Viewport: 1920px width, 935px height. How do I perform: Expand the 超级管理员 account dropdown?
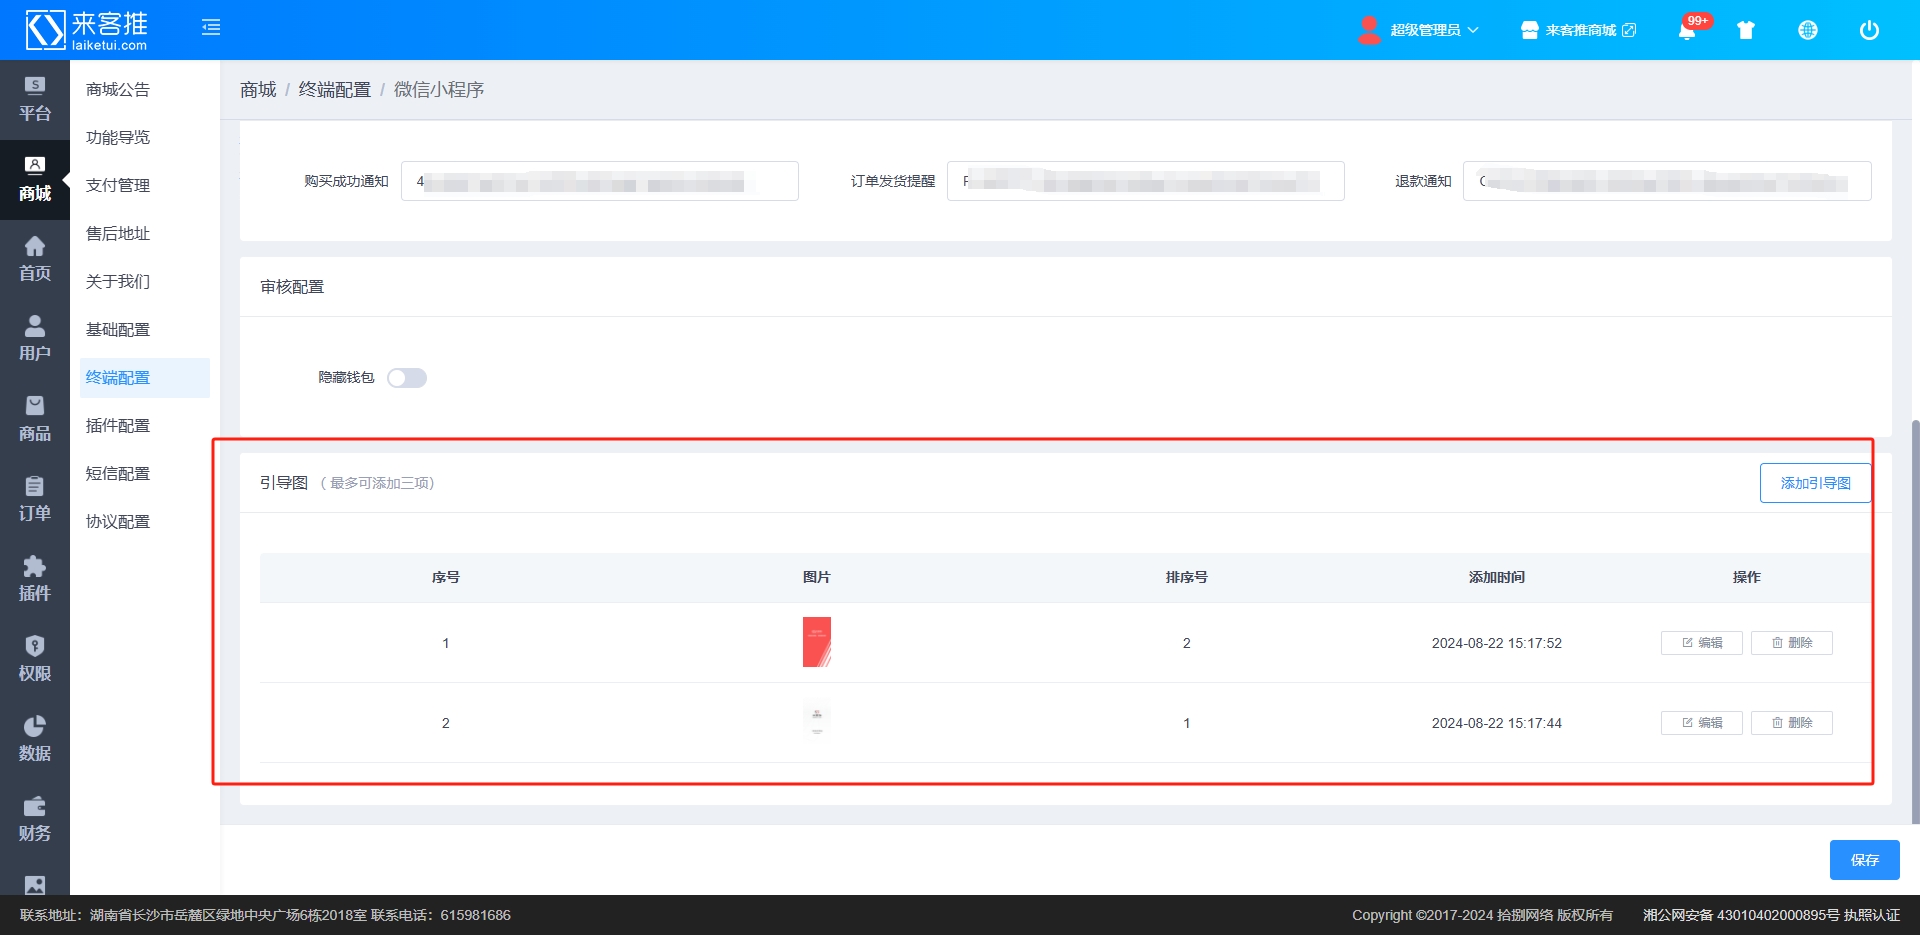click(1420, 30)
